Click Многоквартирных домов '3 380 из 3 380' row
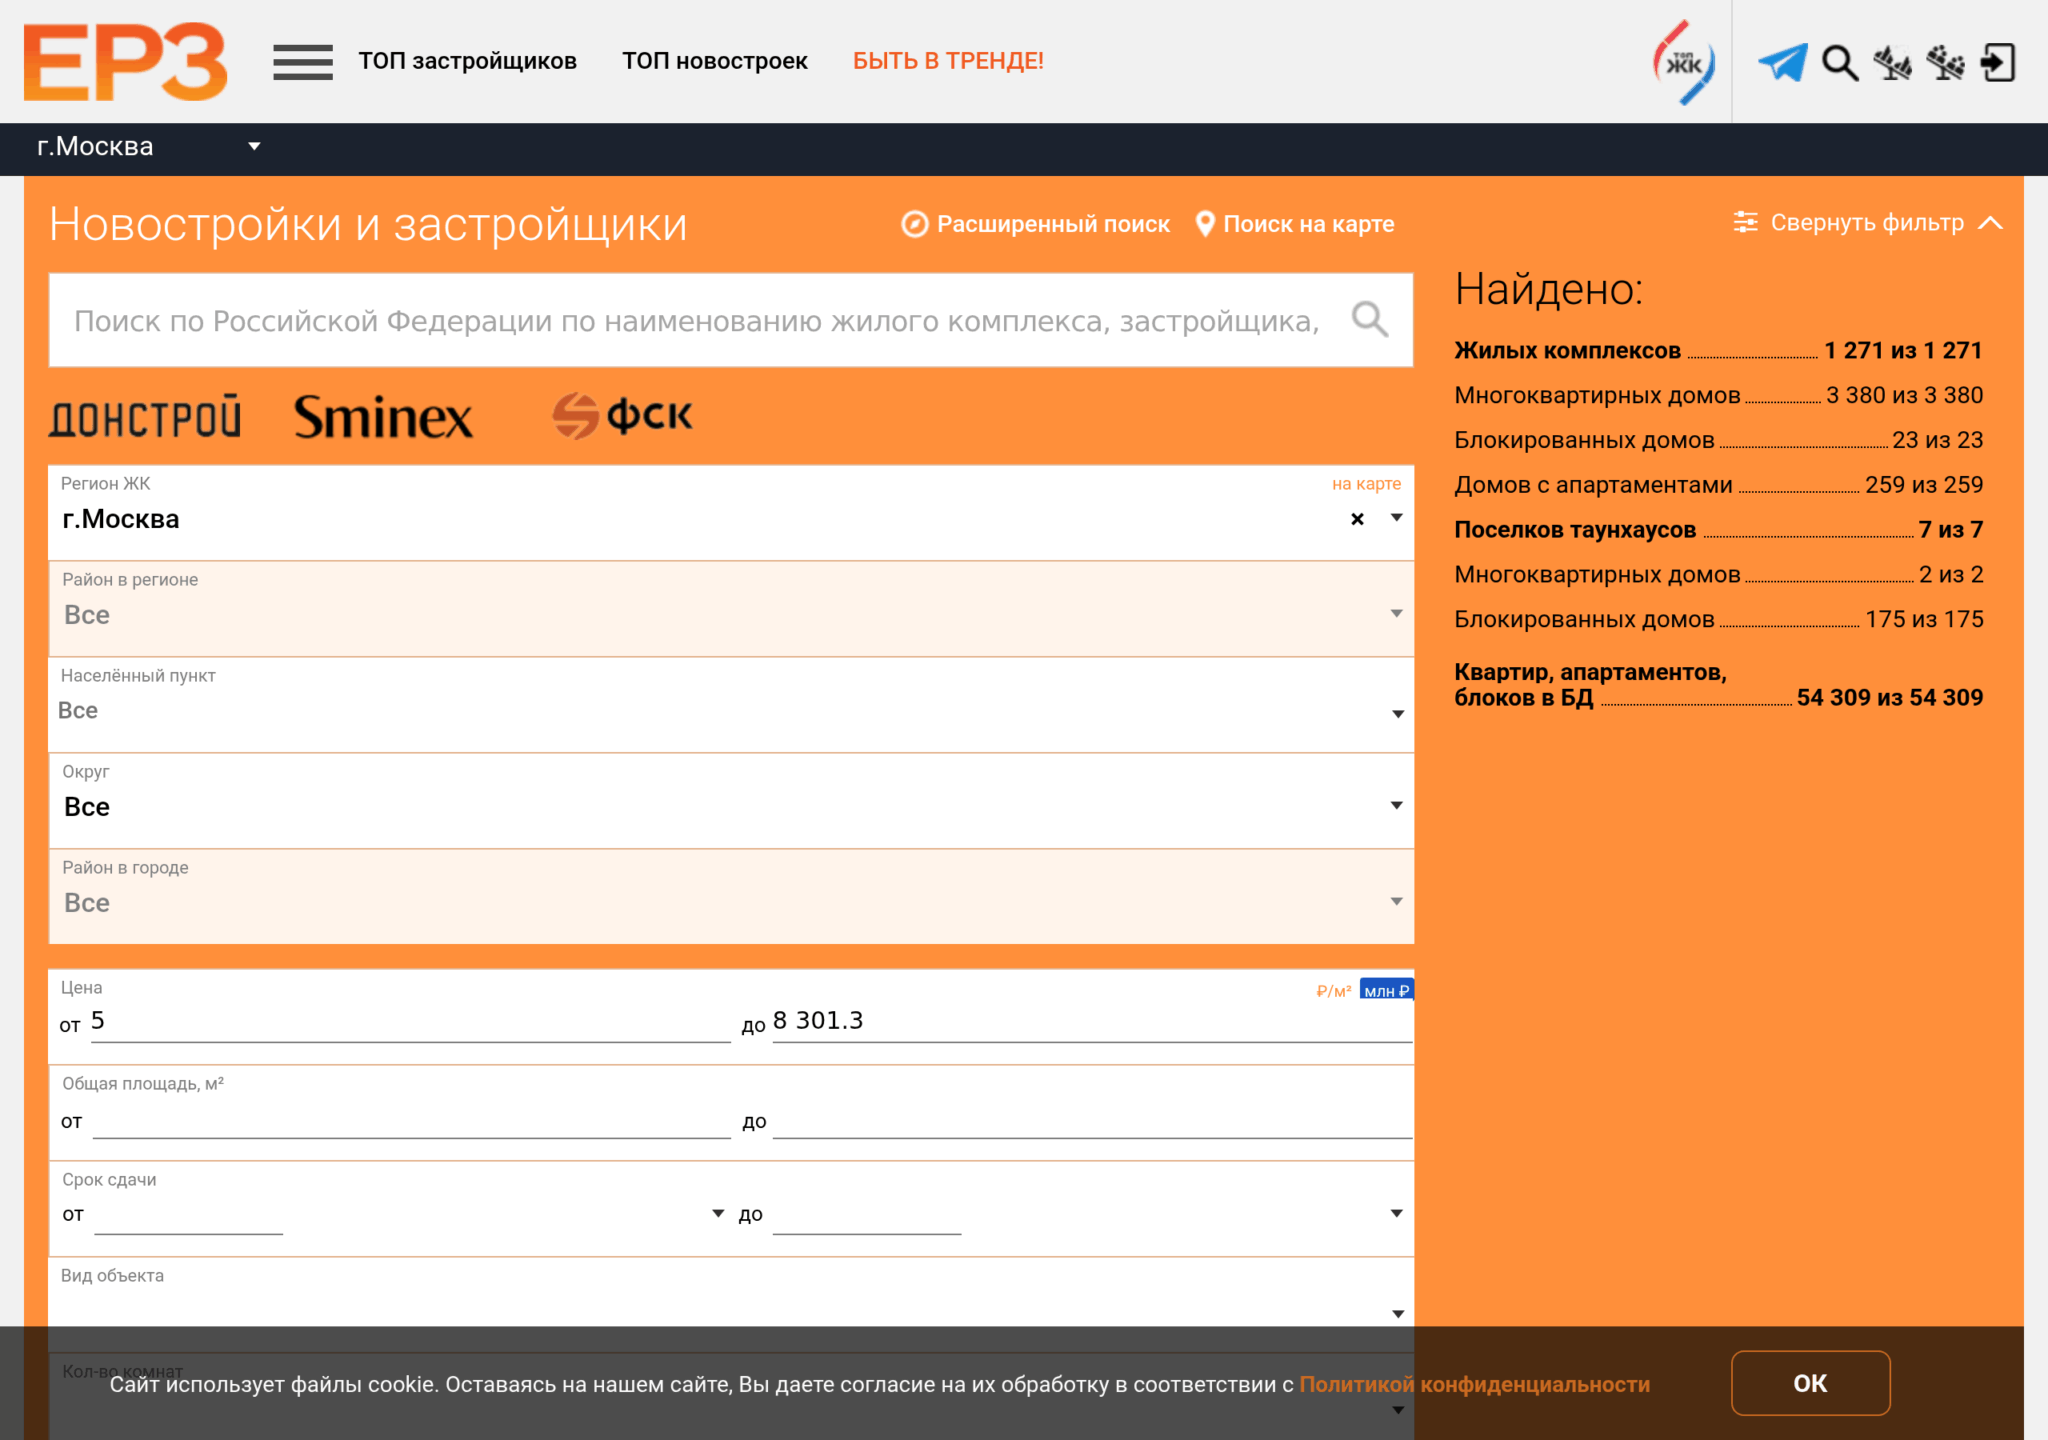2048x1440 pixels. point(1719,396)
